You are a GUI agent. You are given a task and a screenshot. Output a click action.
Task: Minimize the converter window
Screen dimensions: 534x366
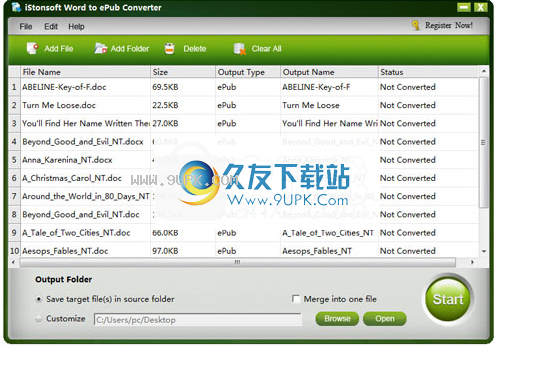tap(464, 7)
